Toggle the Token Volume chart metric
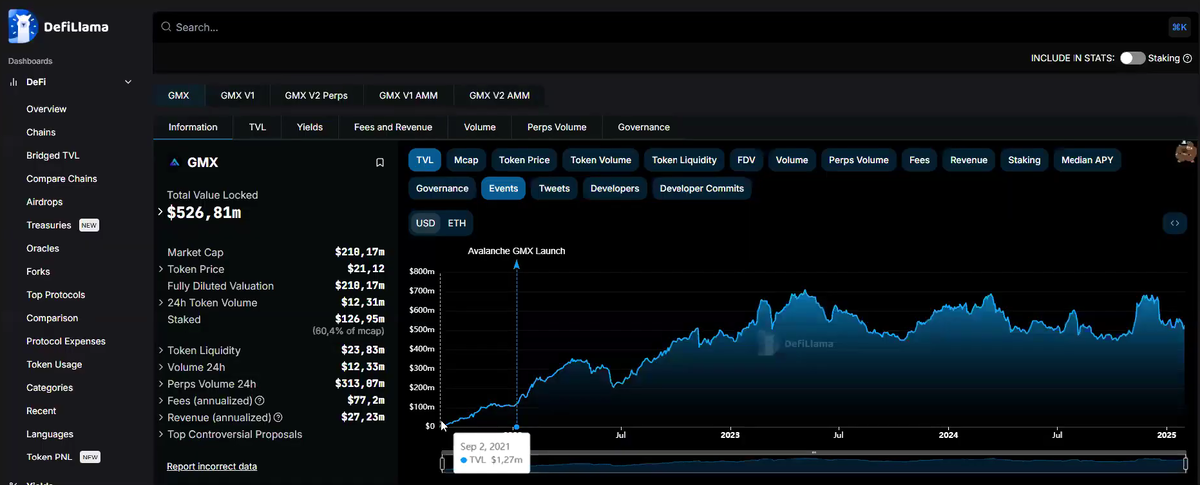The width and height of the screenshot is (1200, 485). [x=601, y=160]
